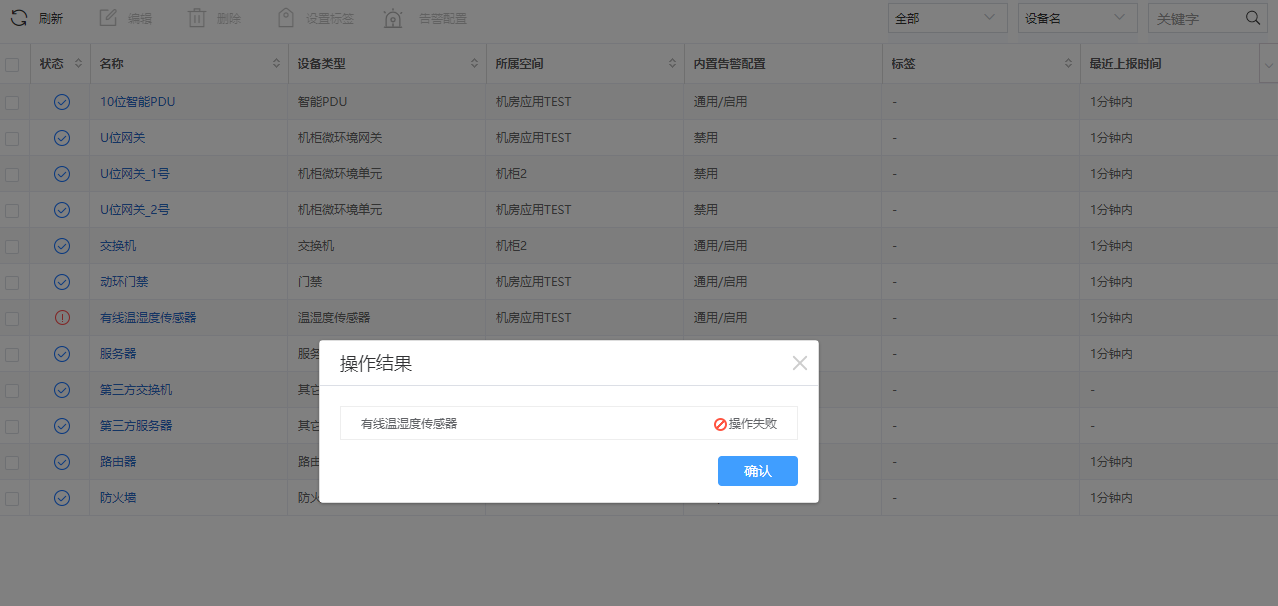
Task: Check the U位网关_1号 row checkbox
Action: point(12,174)
